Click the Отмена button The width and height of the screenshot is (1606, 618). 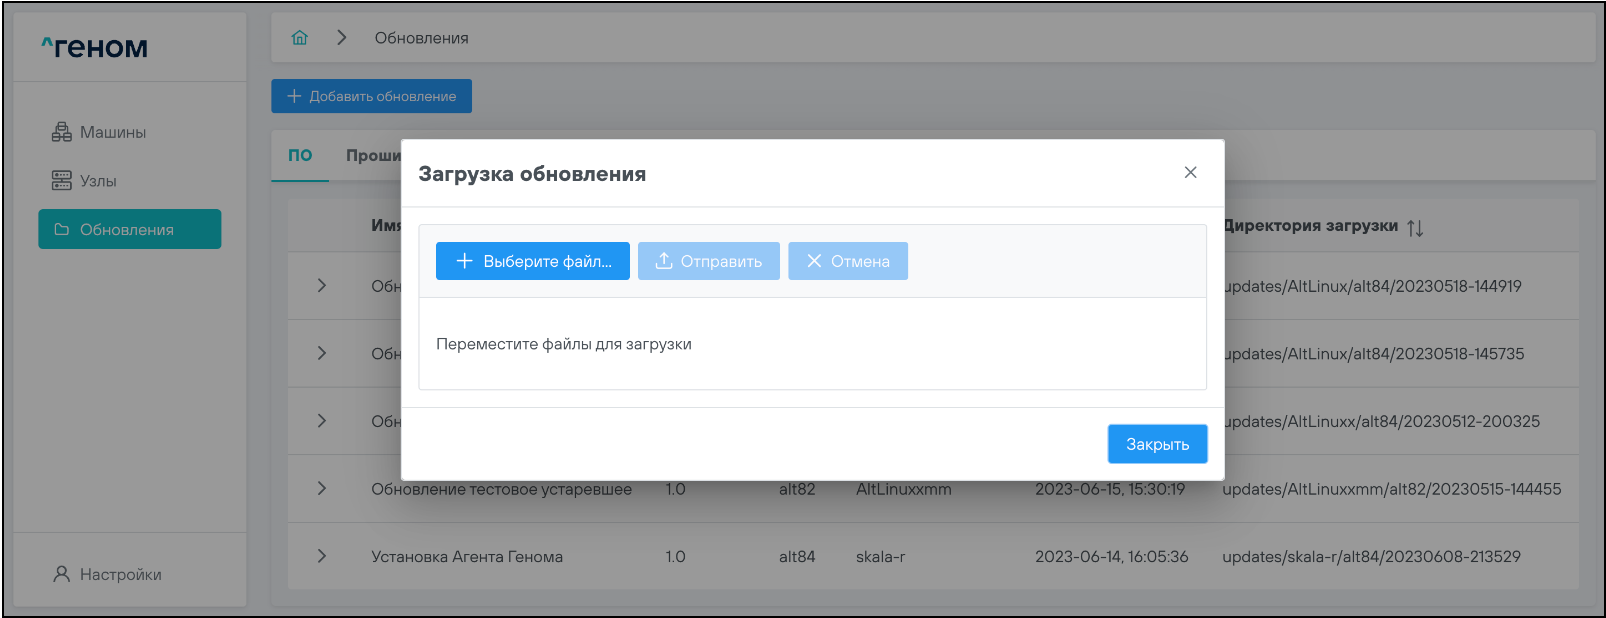pyautogui.click(x=847, y=261)
